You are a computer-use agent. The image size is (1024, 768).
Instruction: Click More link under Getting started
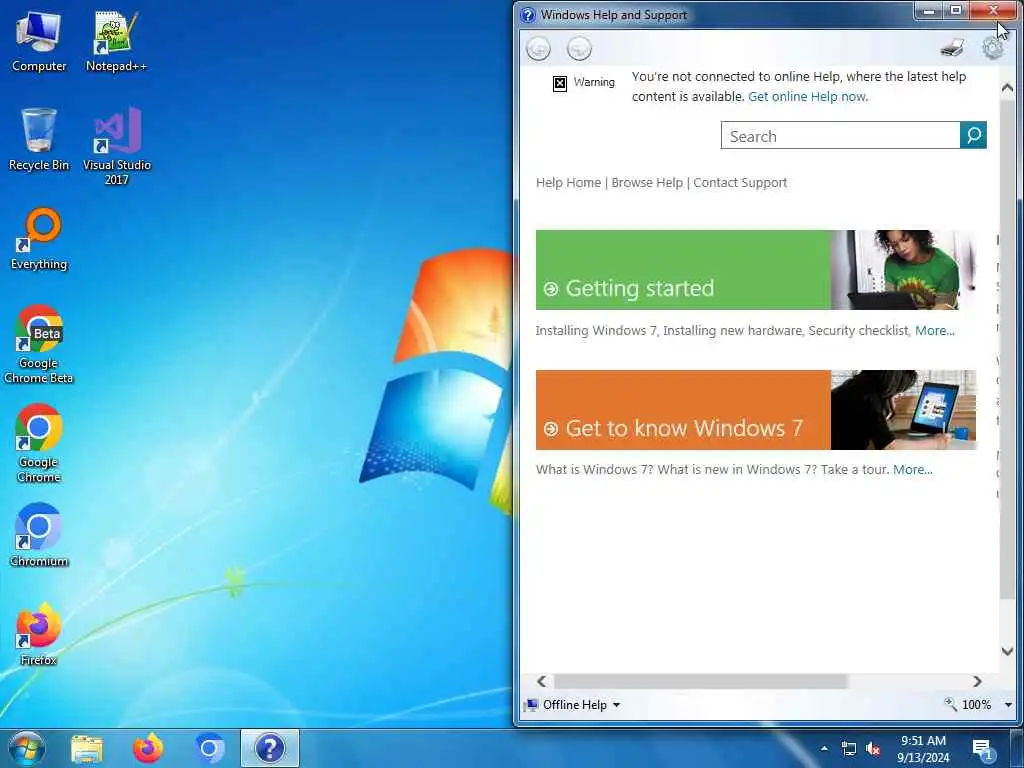point(935,330)
